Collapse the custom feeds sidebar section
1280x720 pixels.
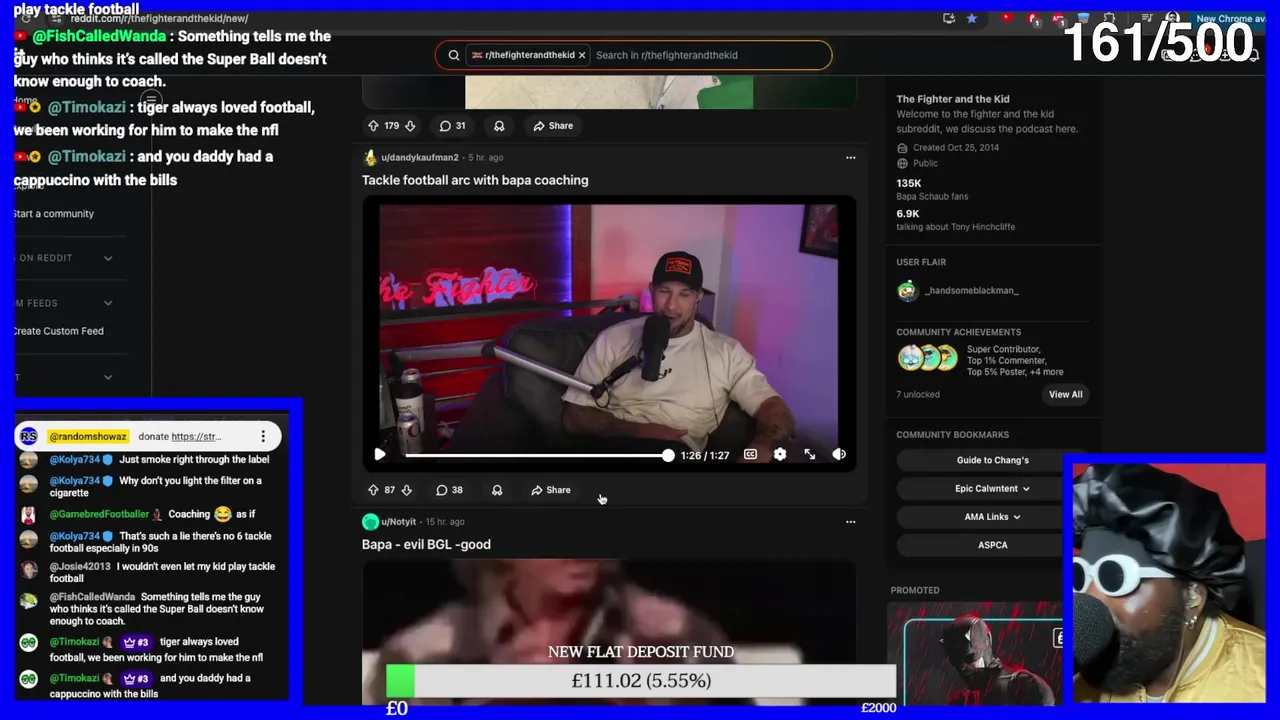click(108, 303)
